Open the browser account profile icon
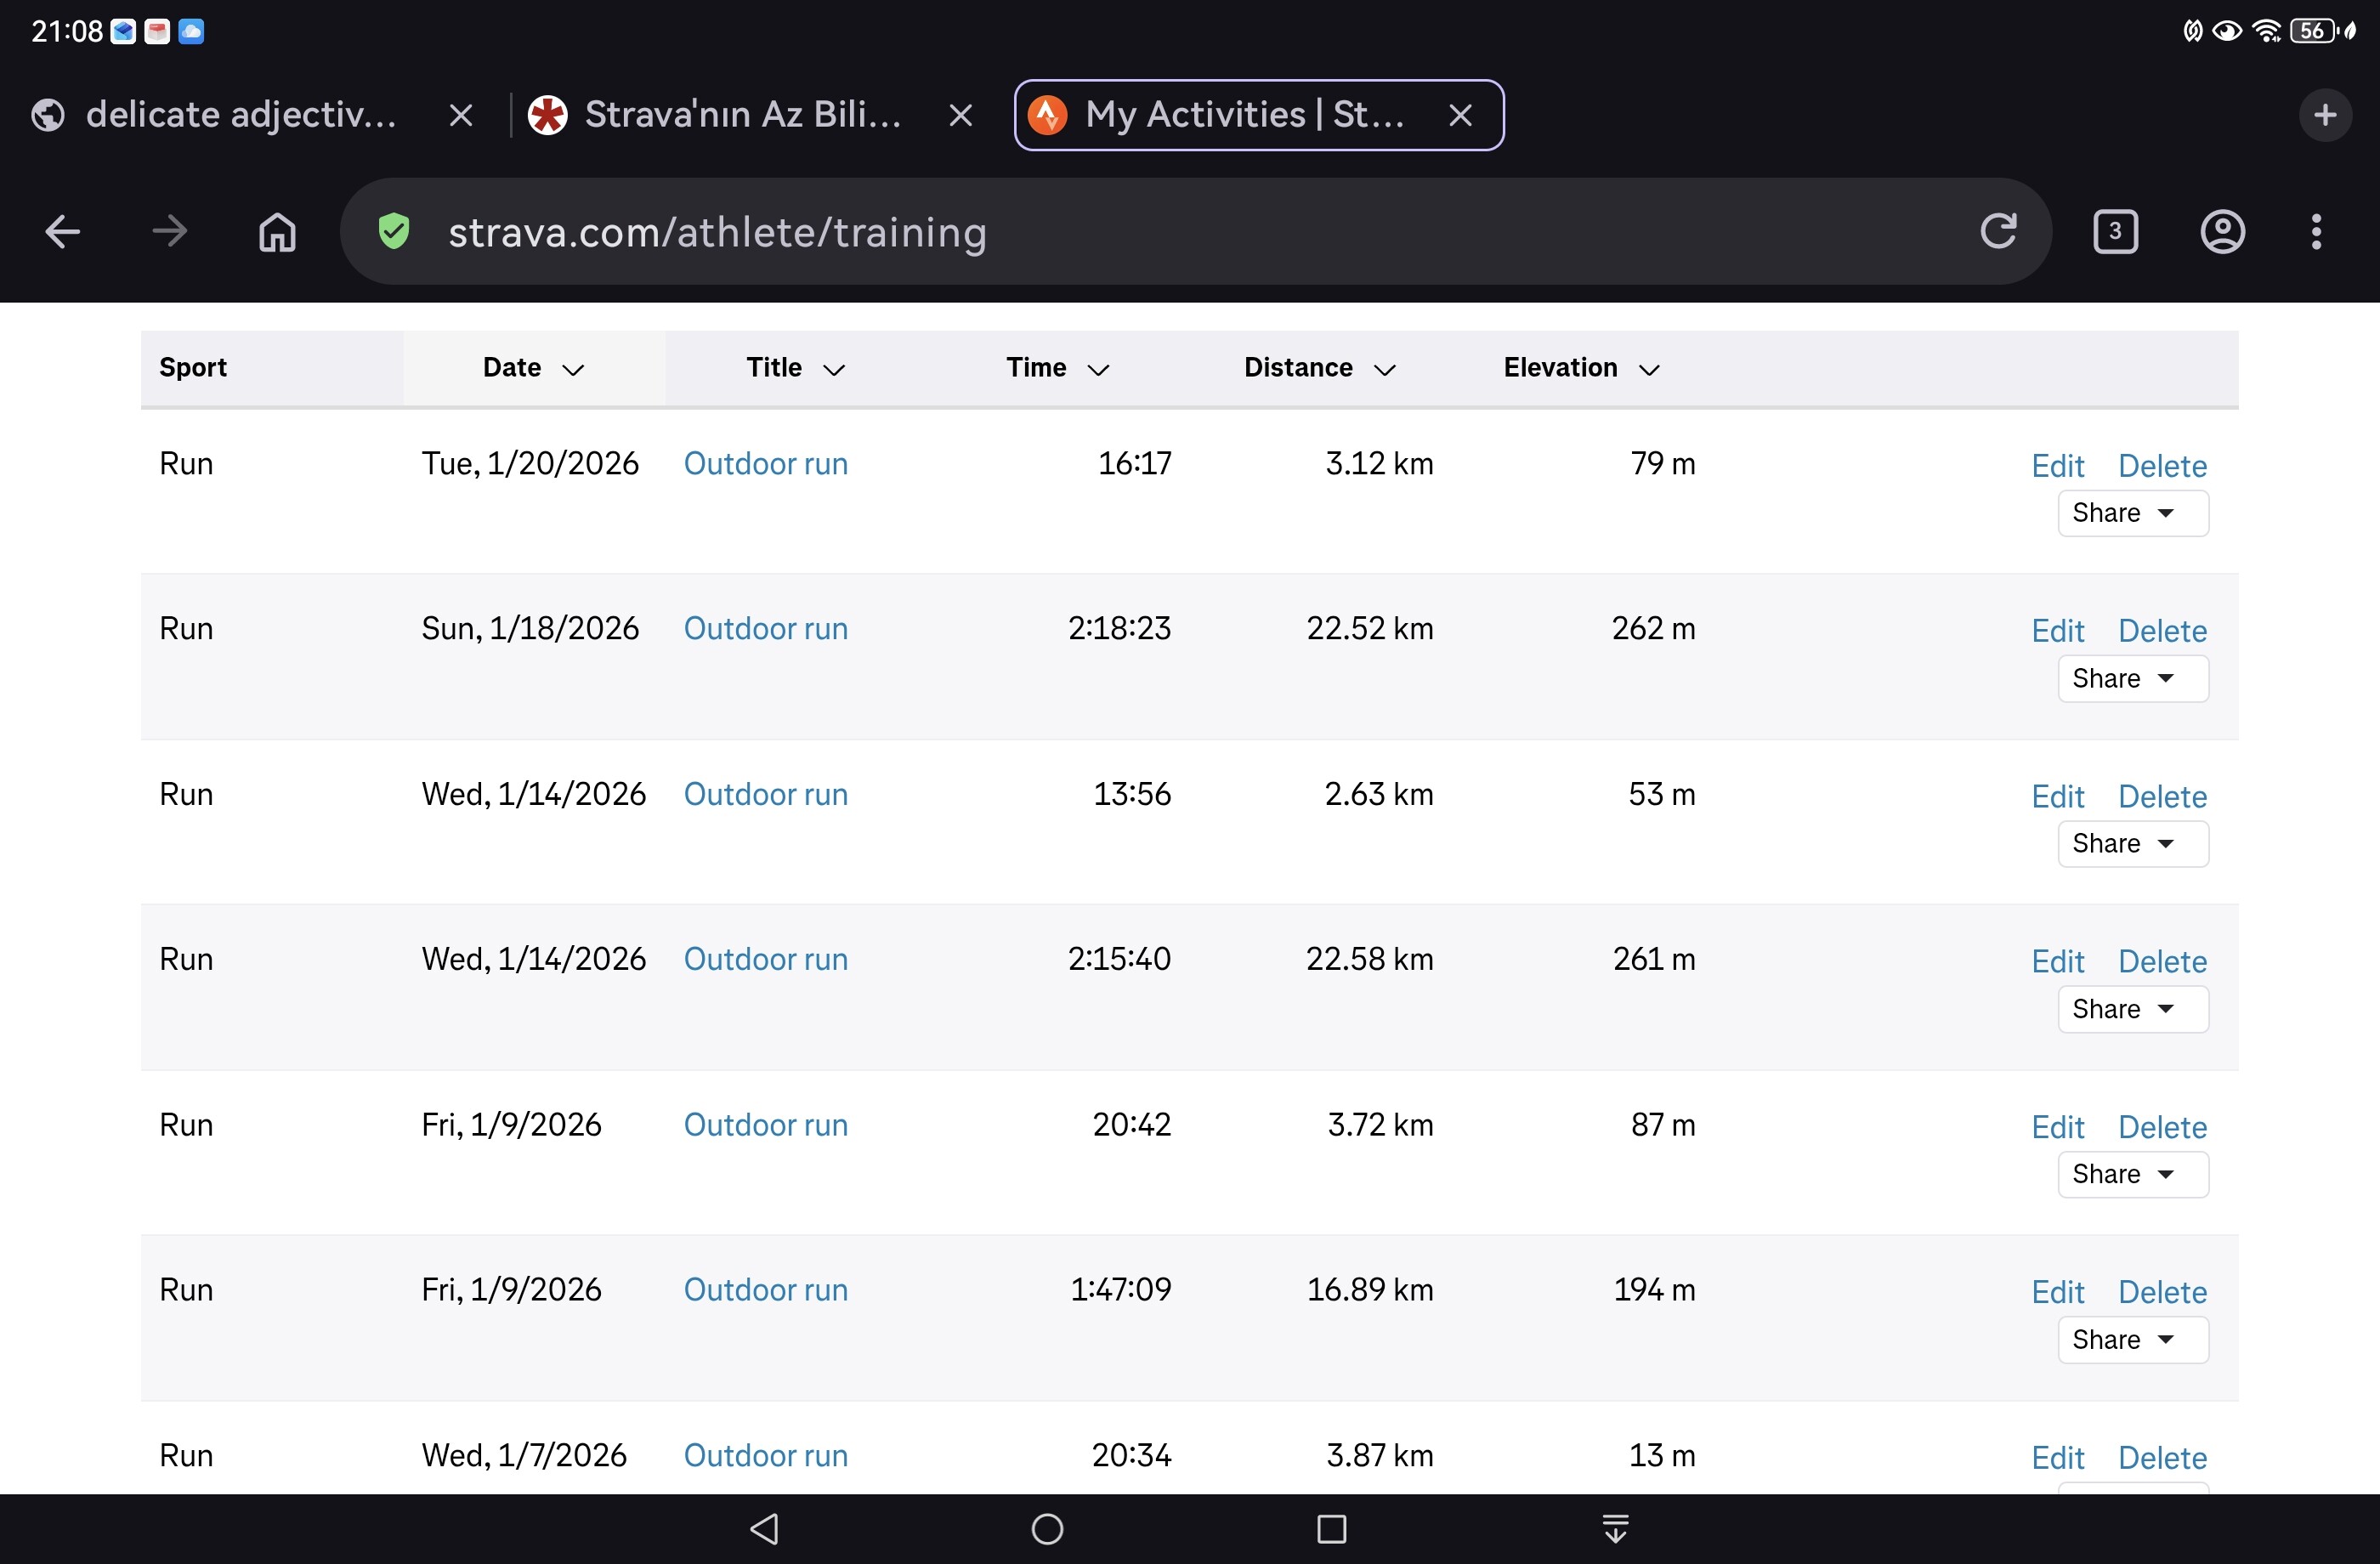 coord(2222,232)
